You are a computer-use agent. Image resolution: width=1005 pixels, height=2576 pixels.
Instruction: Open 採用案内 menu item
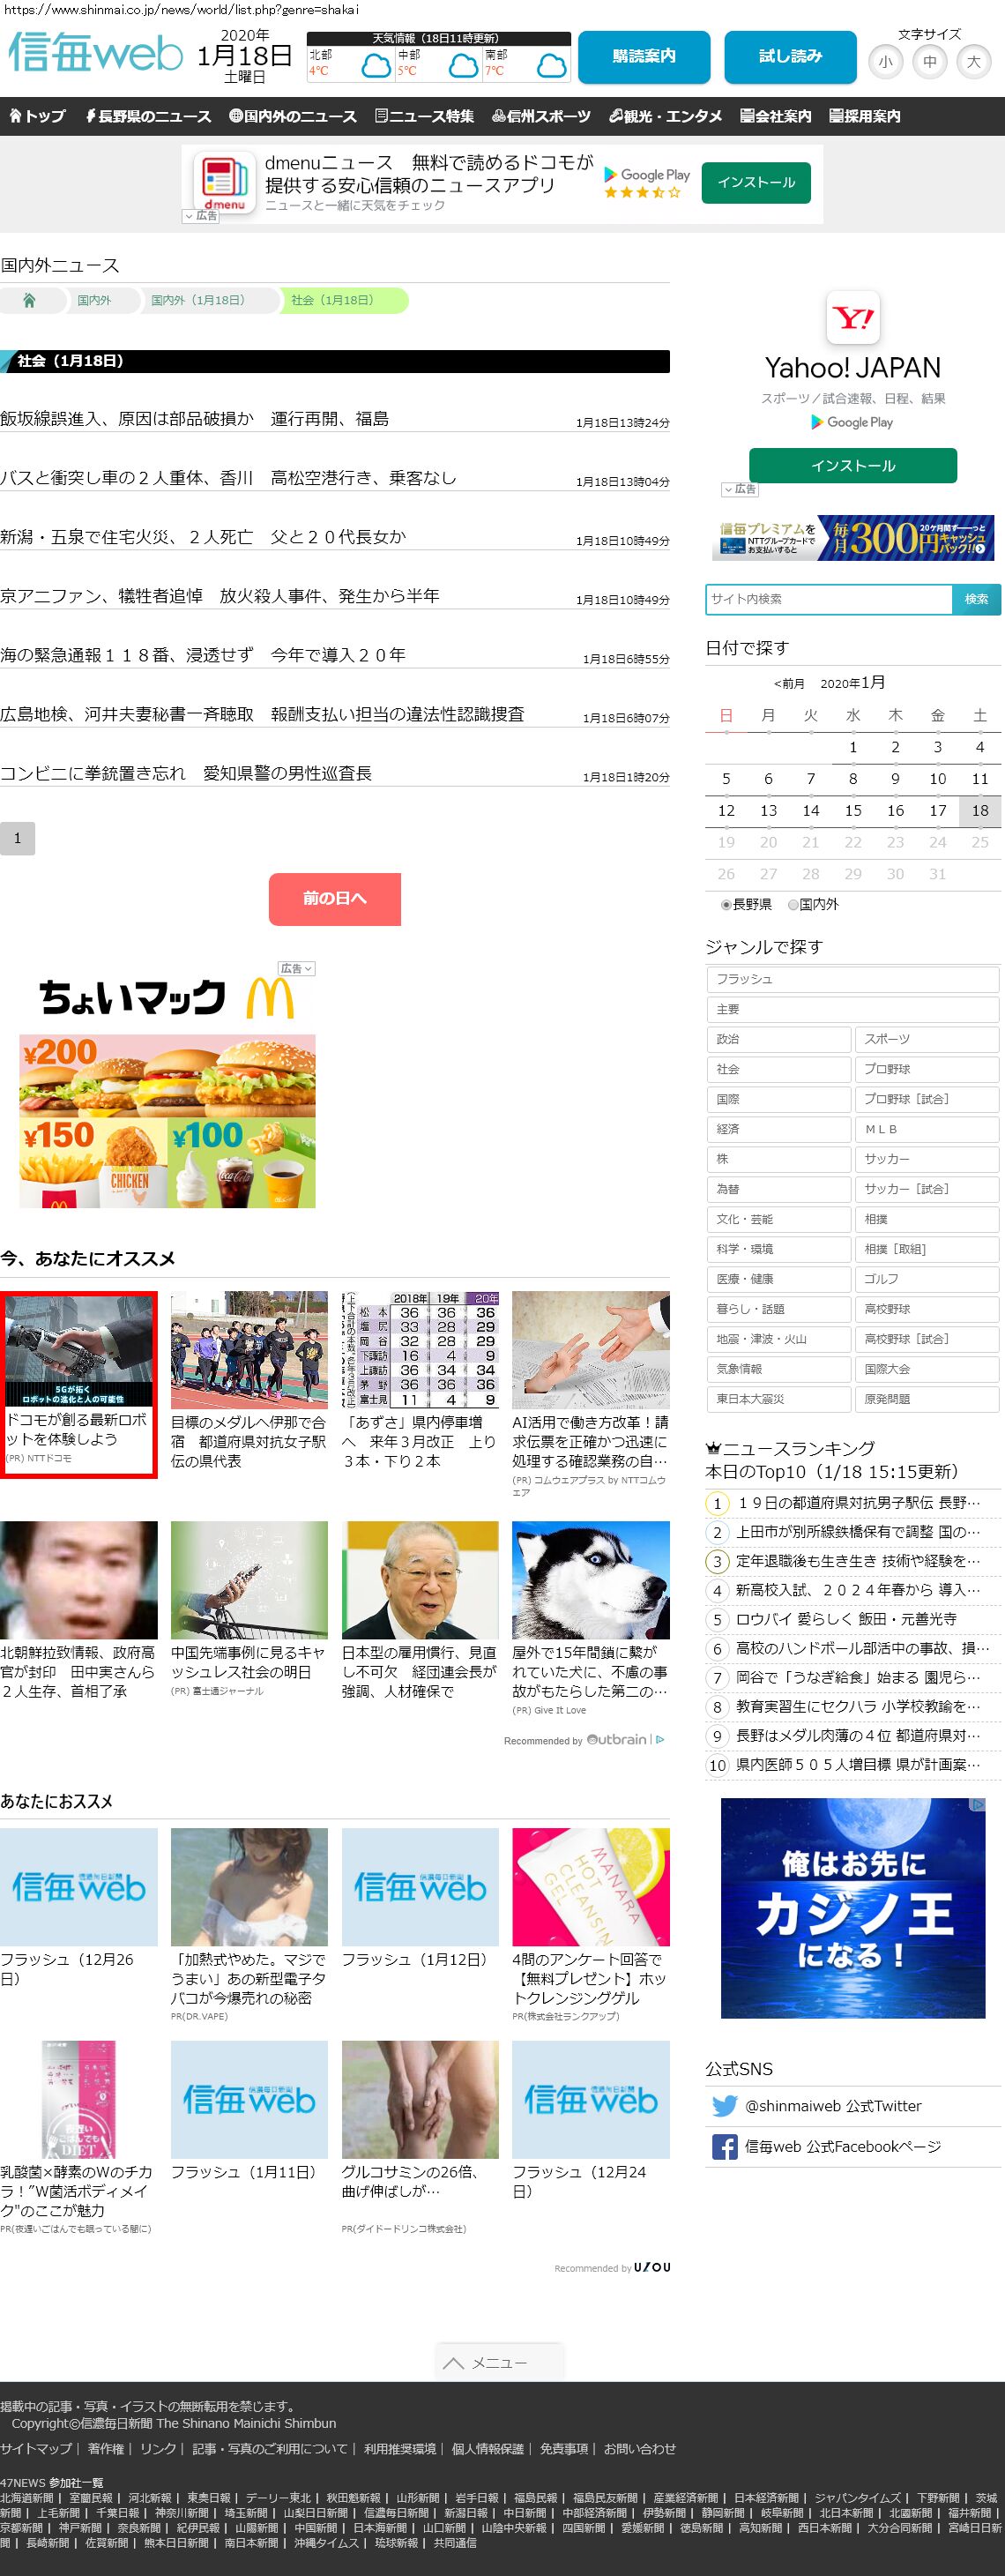coord(865,116)
